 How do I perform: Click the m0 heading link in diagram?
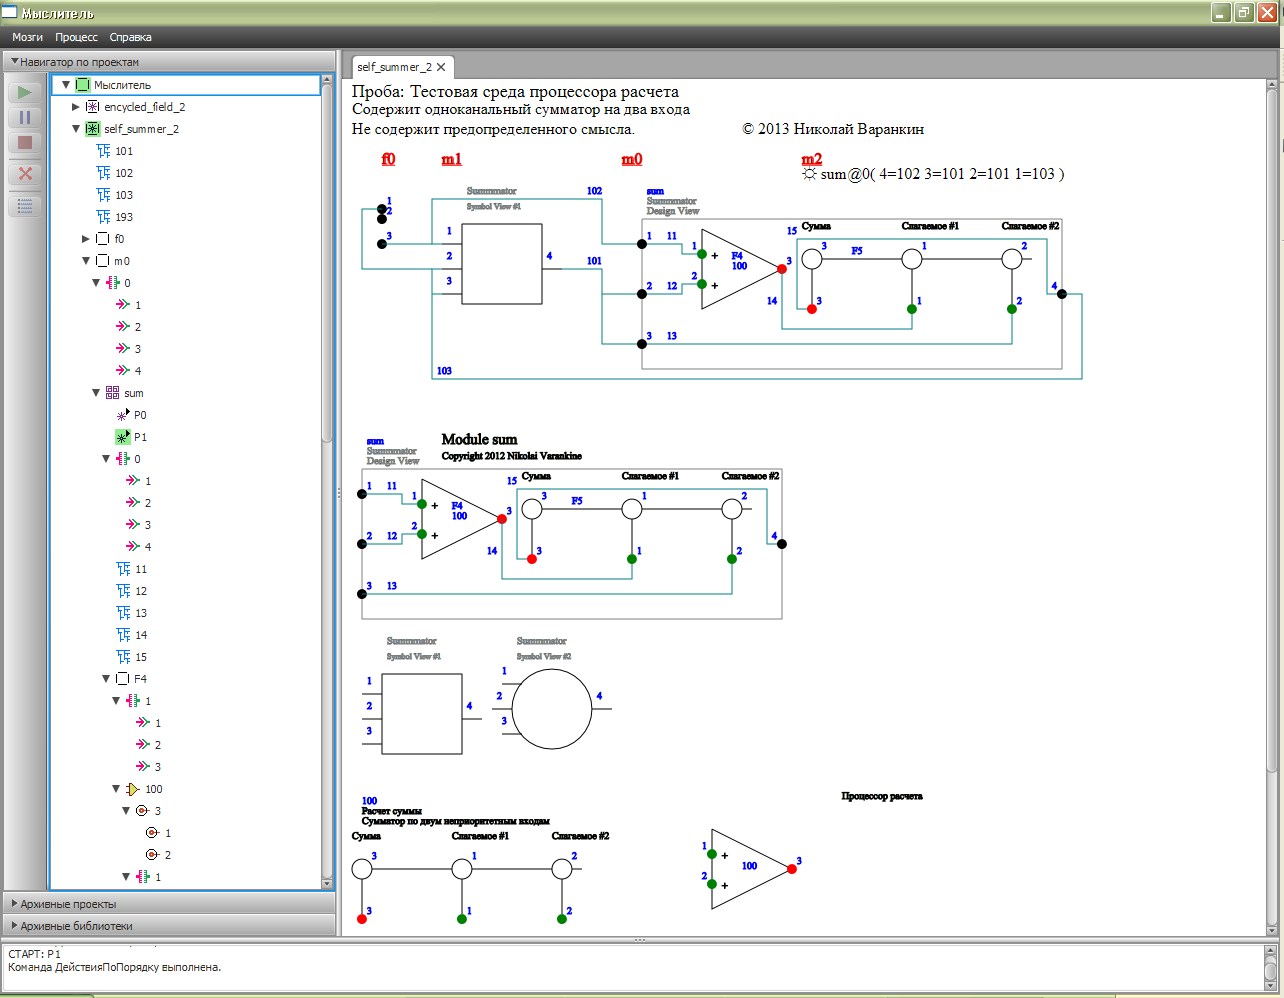pyautogui.click(x=632, y=159)
